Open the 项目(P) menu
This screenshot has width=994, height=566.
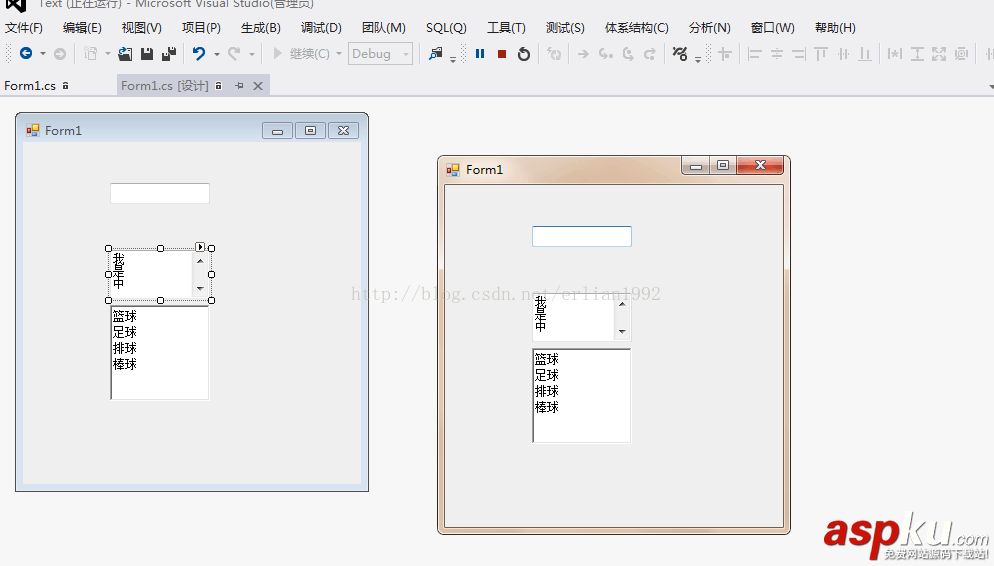(x=201, y=28)
